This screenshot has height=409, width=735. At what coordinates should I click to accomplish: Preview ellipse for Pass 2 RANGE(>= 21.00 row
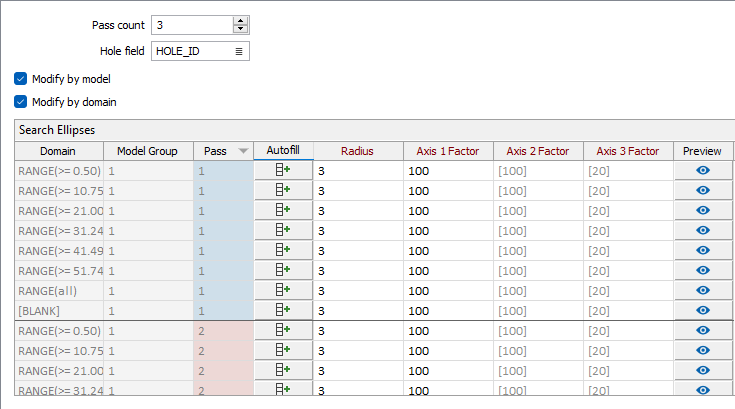tap(703, 370)
